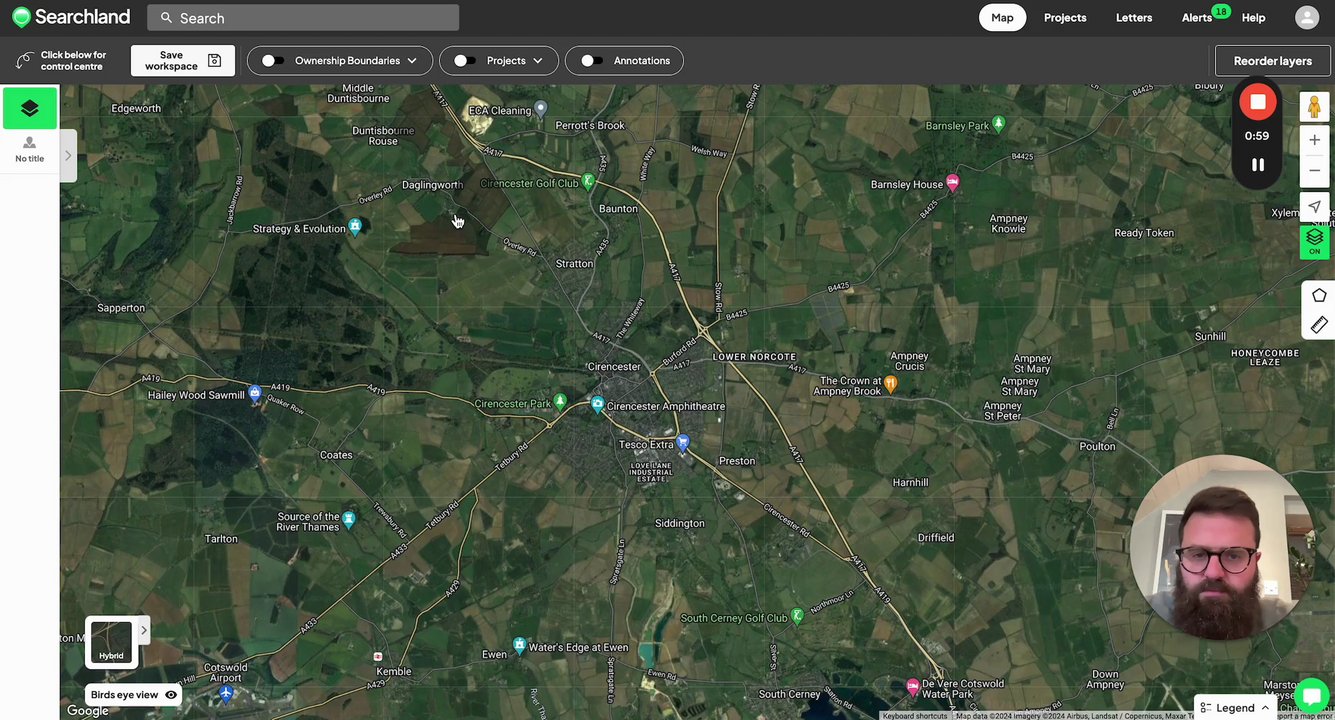Click the Google logo on map
1335x720 pixels.
[x=88, y=711]
